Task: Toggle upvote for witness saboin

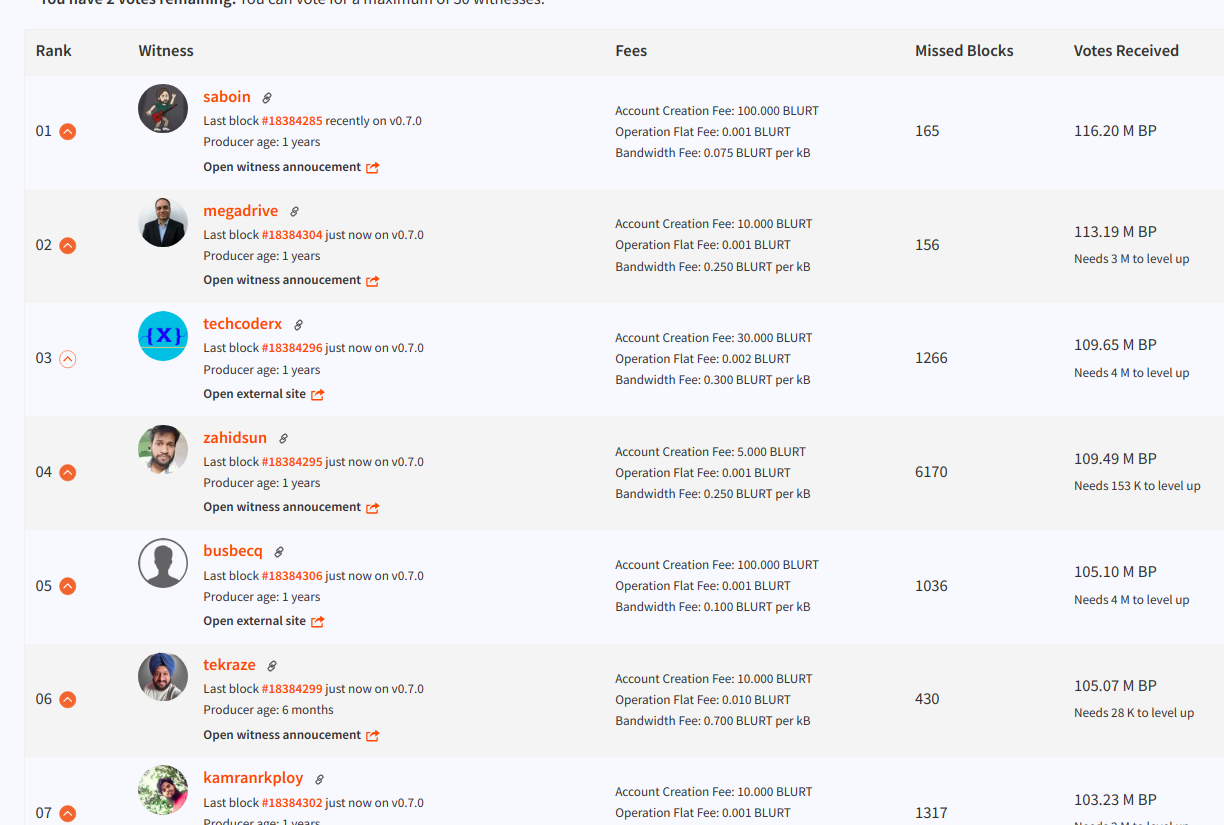Action: [68, 131]
